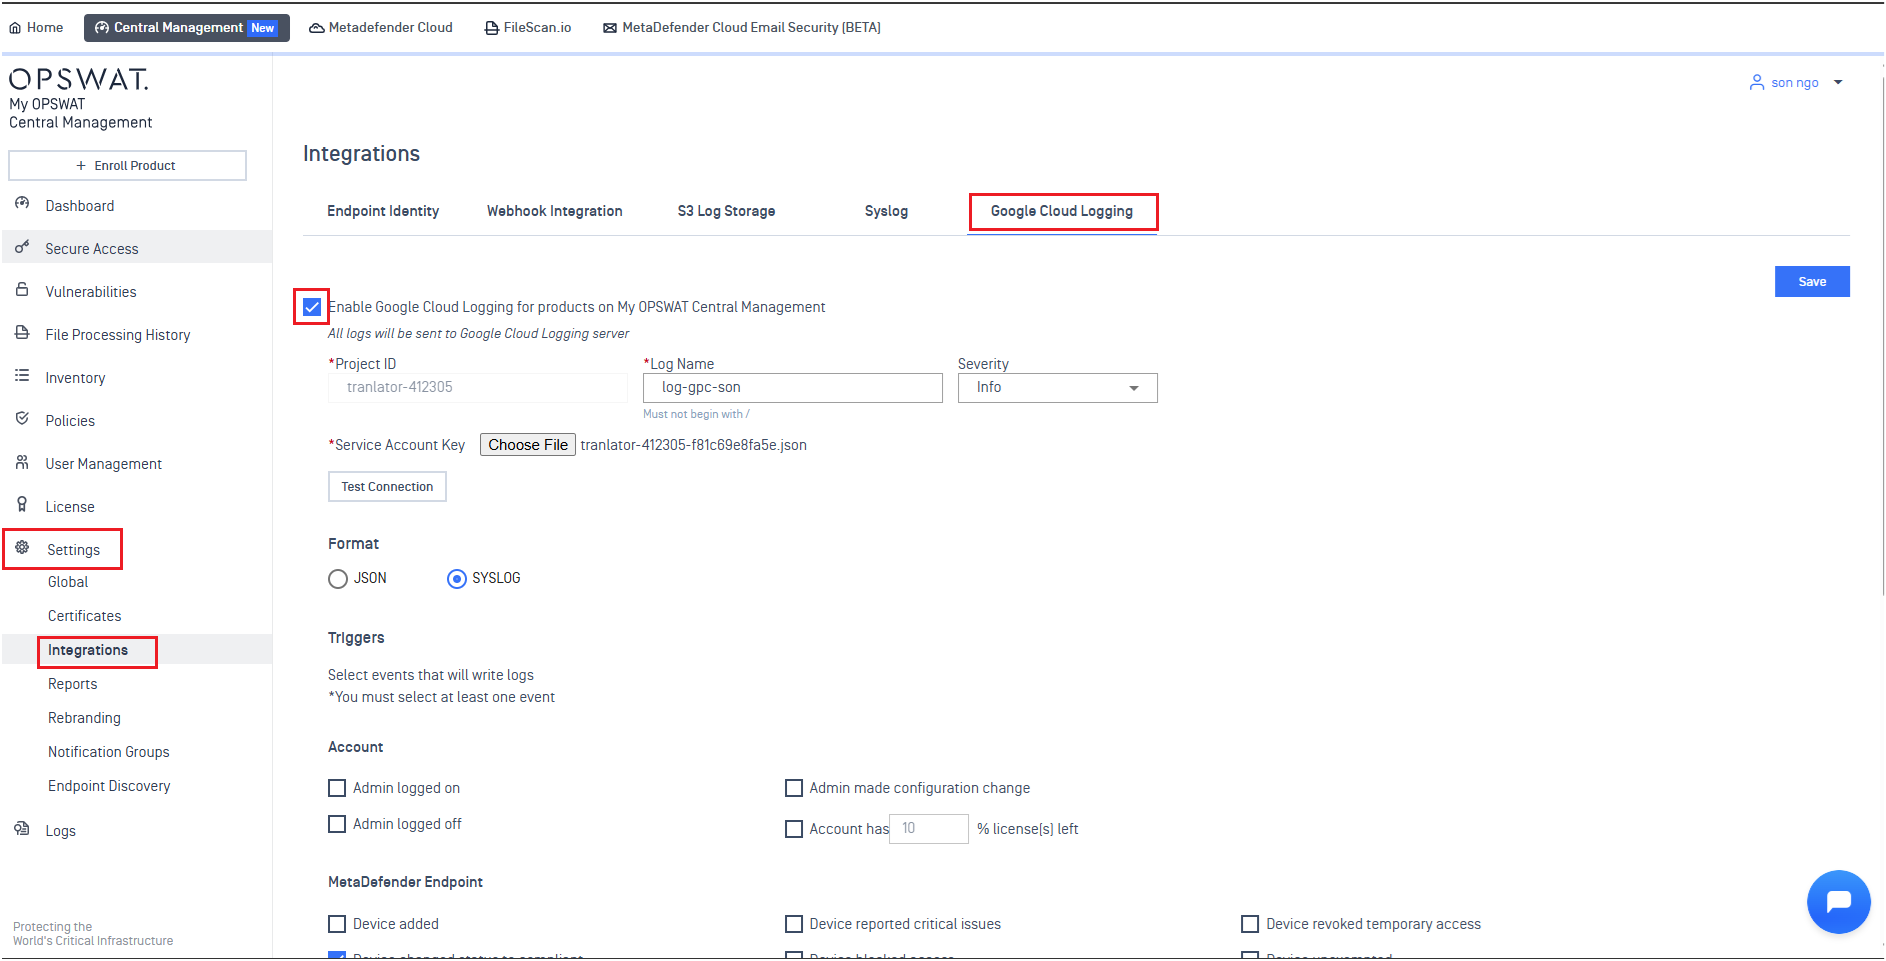Switch to the Syslog tab

[x=886, y=211]
